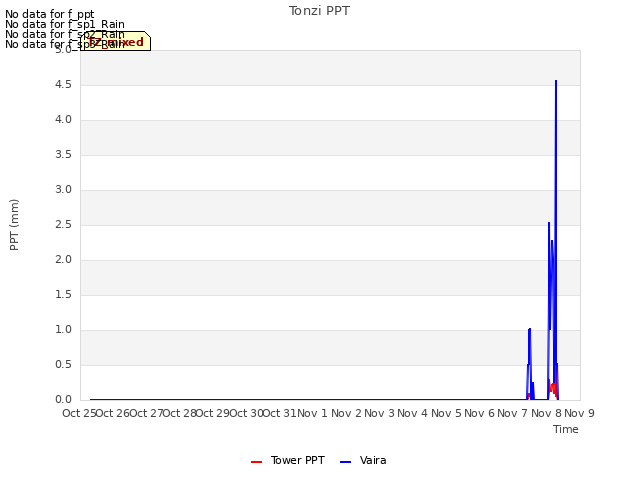Click the Time x-axis label
The height and width of the screenshot is (480, 640).
coord(565,429)
